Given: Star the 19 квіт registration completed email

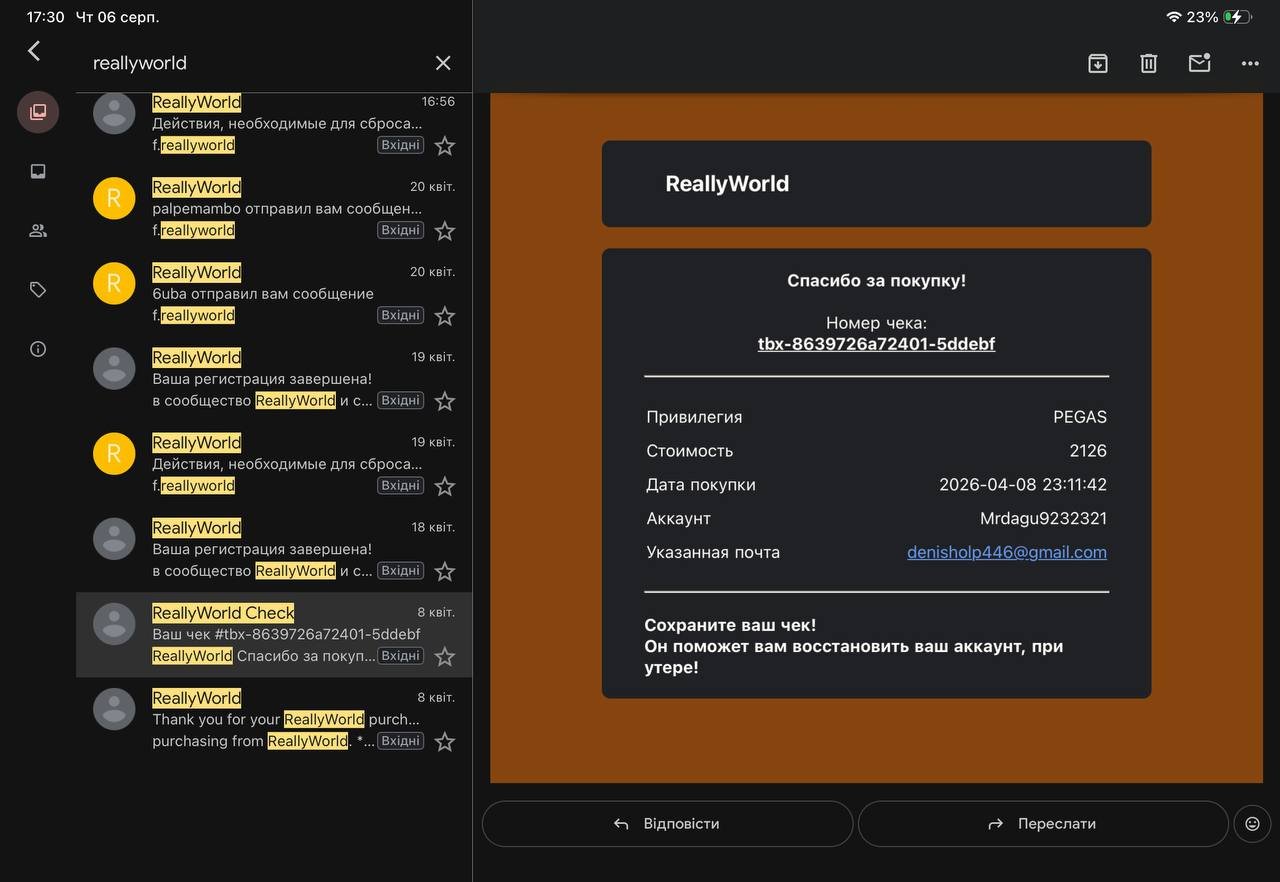Looking at the screenshot, I should point(445,401).
